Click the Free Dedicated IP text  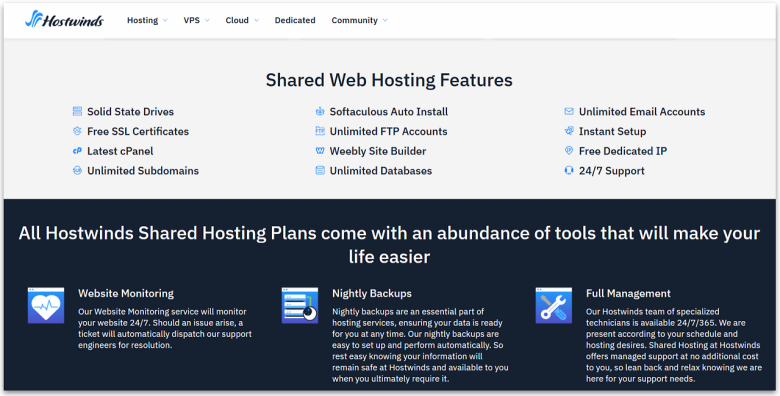click(623, 151)
